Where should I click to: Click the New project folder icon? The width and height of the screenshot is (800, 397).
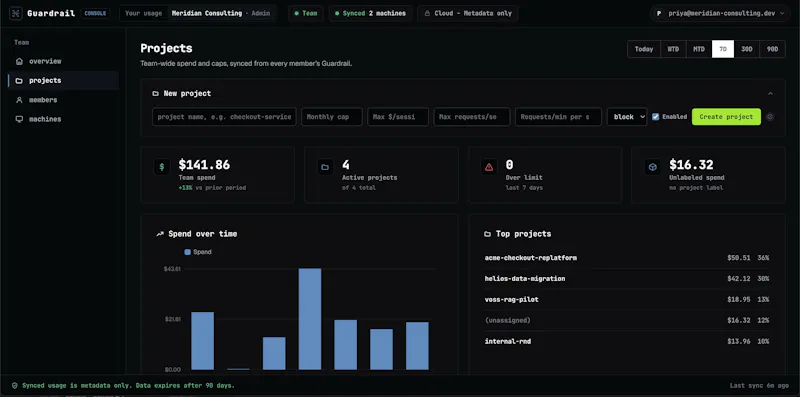[x=156, y=94]
